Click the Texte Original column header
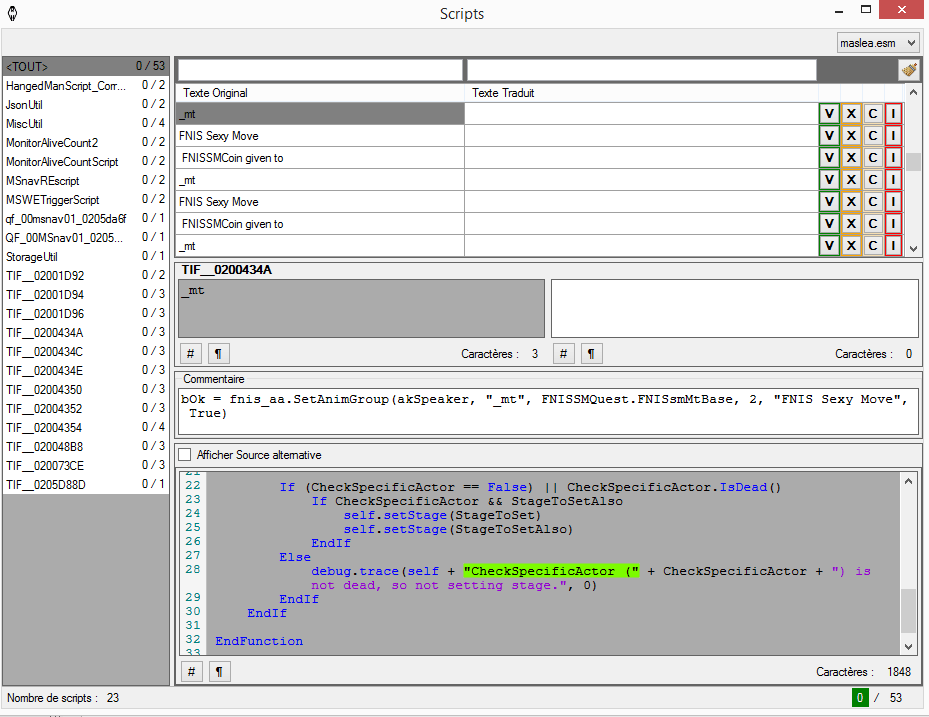Screen dimensions: 929x717 point(321,93)
